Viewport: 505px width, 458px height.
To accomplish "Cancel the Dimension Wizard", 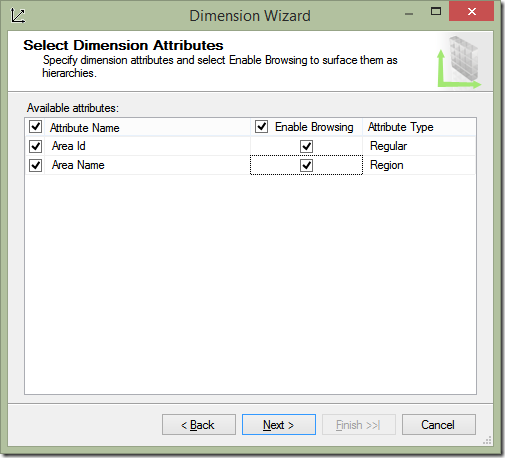I will click(439, 425).
